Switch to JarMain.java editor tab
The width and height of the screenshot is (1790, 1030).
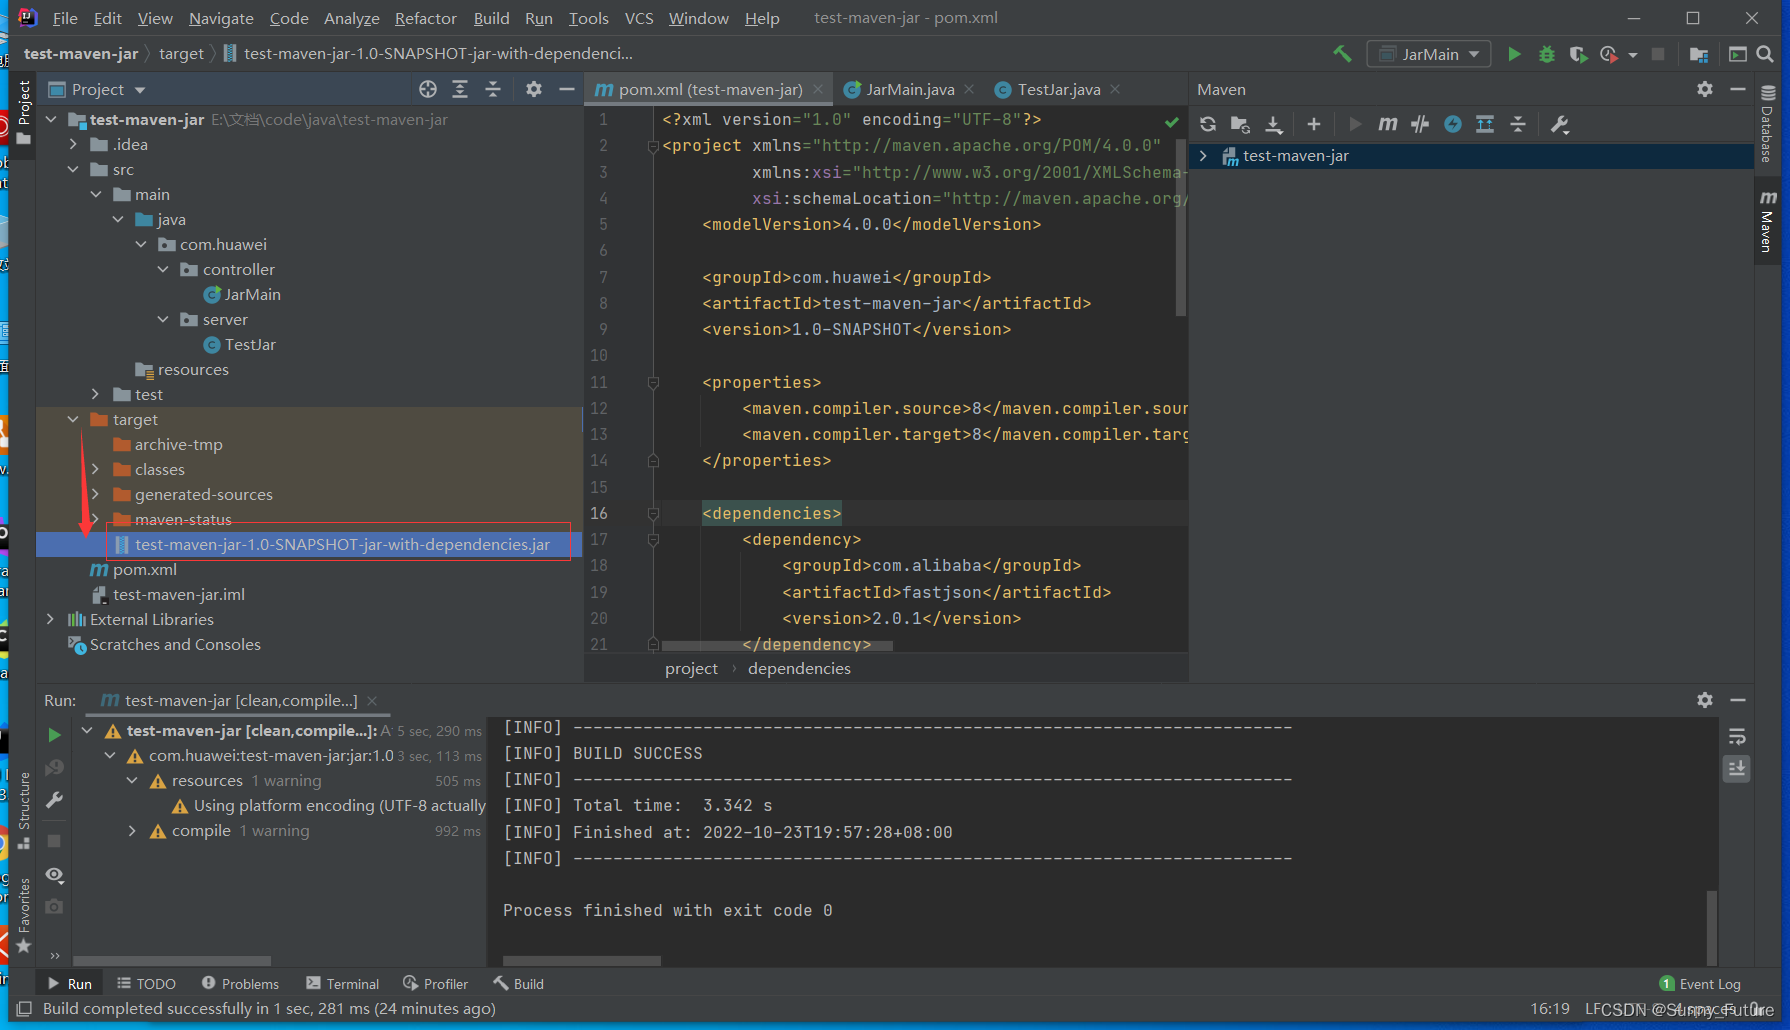(909, 89)
